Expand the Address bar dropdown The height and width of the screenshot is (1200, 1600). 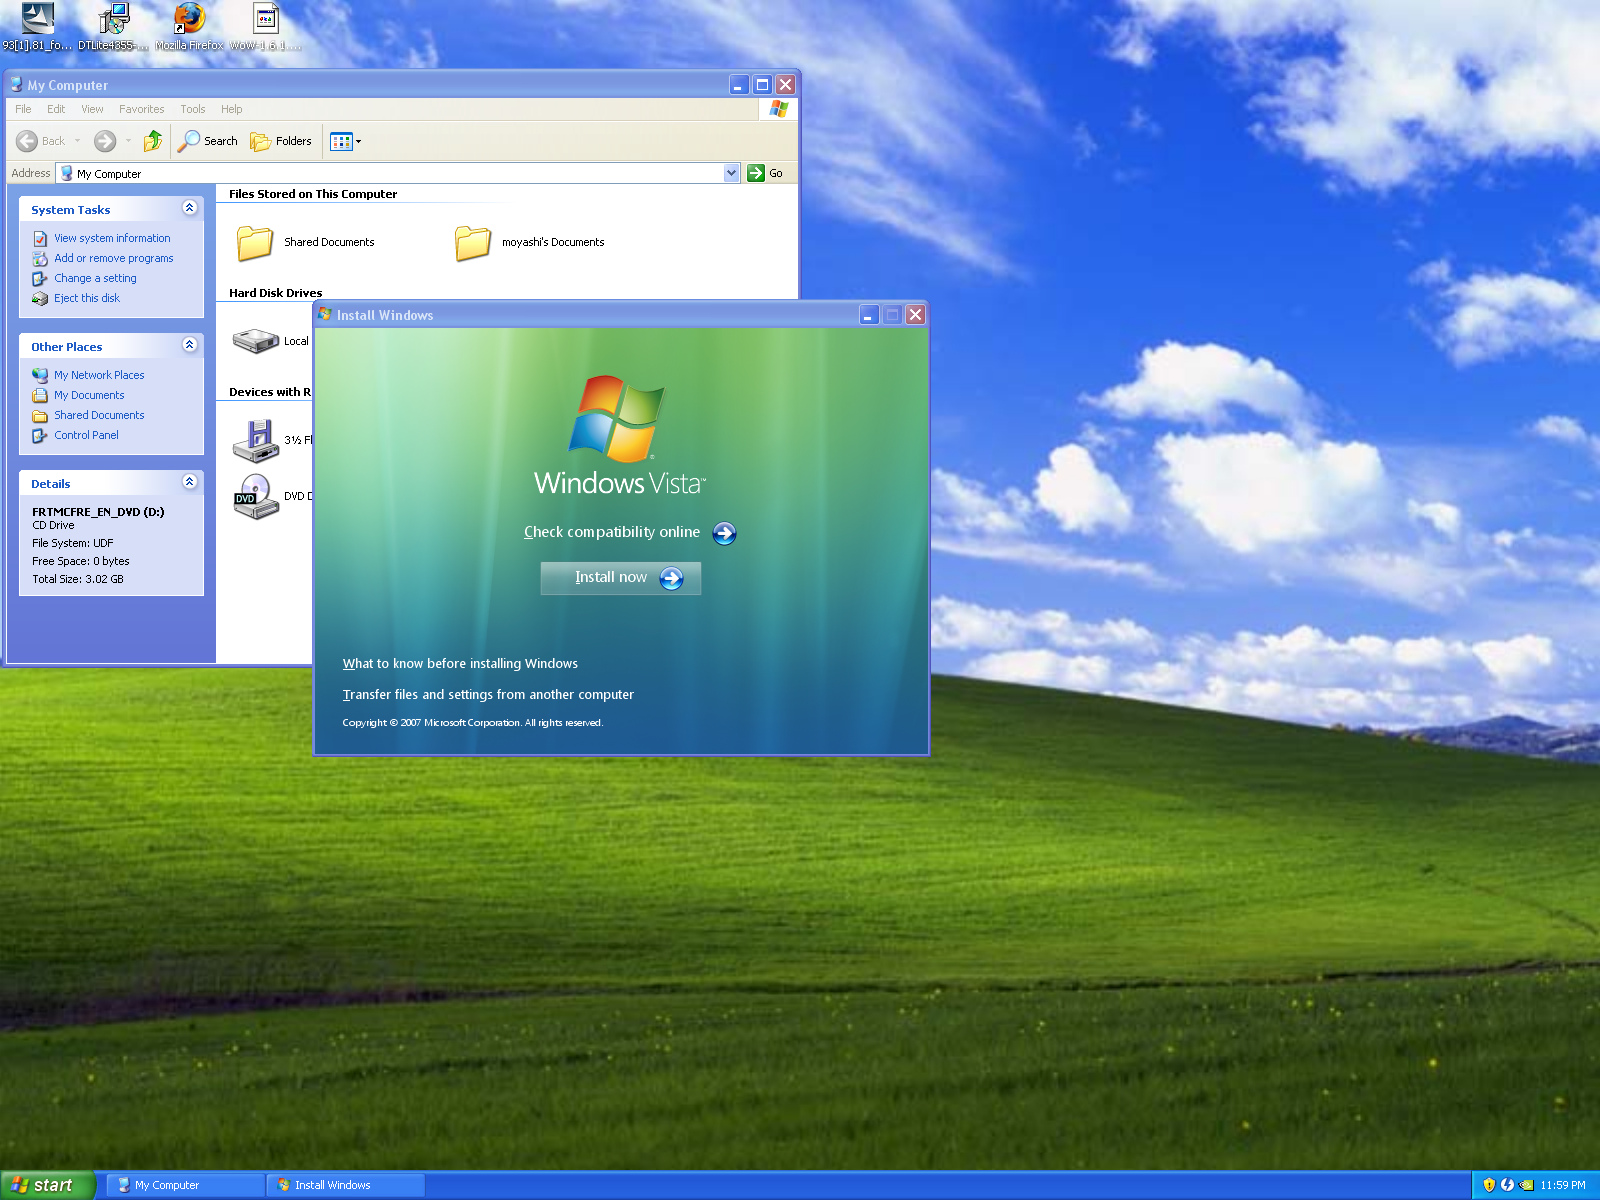[x=731, y=173]
